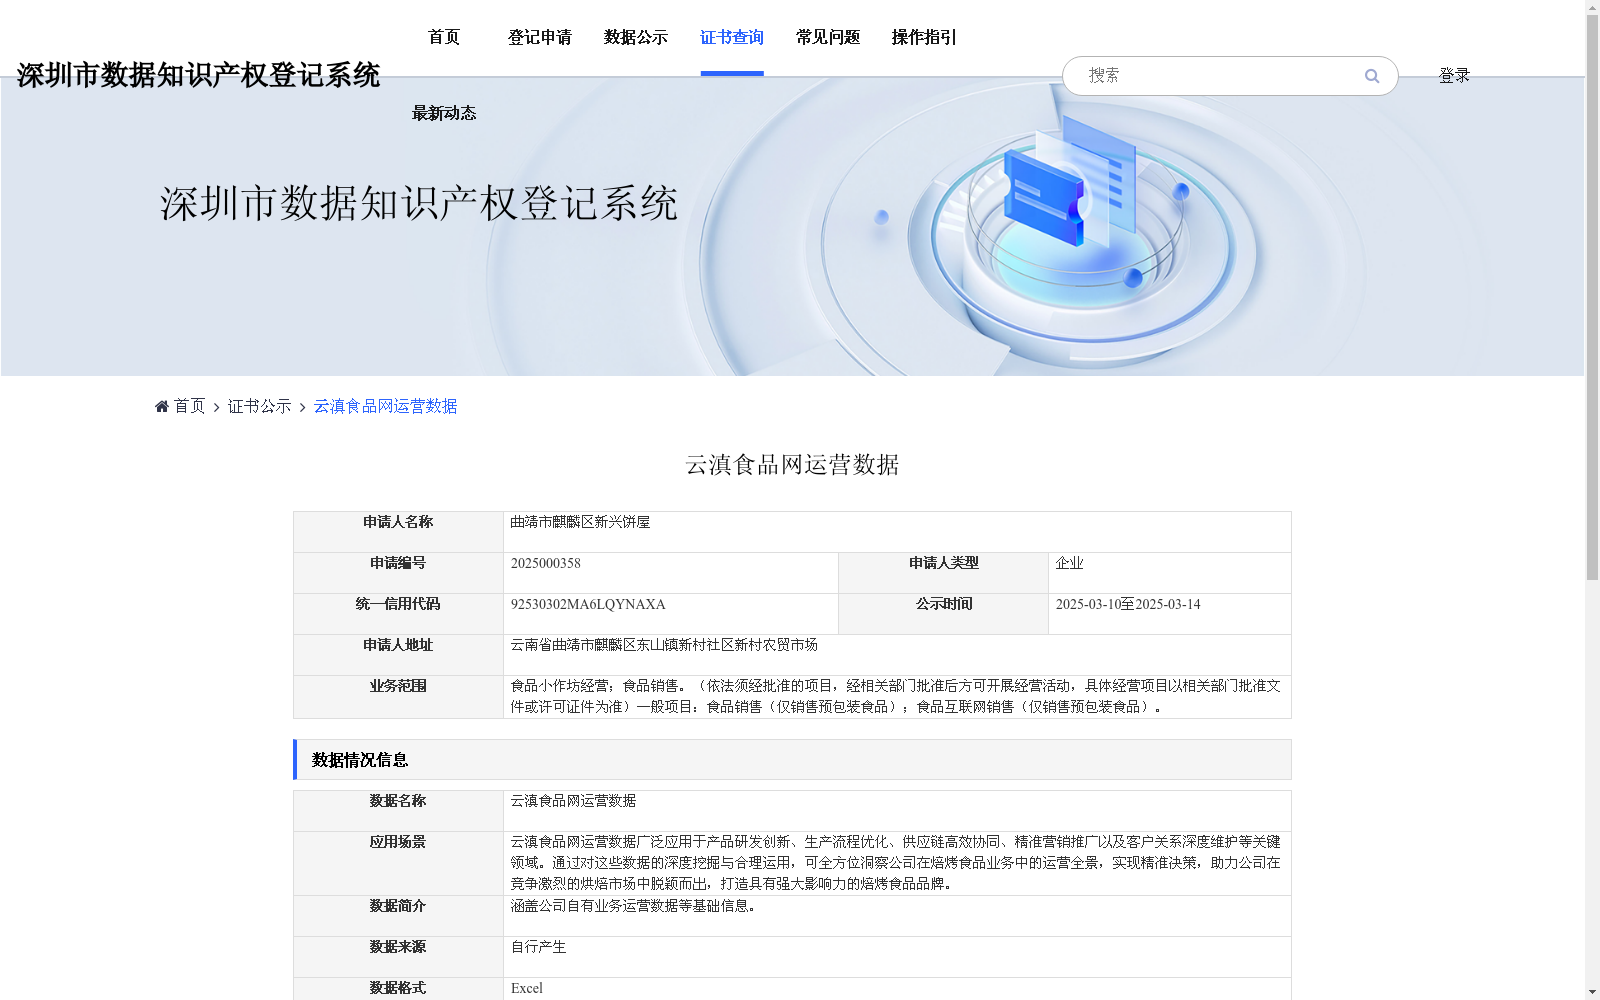Click the site title 深圳市数据知识产权登记系统 in header
This screenshot has width=1600, height=1000.
click(x=198, y=75)
